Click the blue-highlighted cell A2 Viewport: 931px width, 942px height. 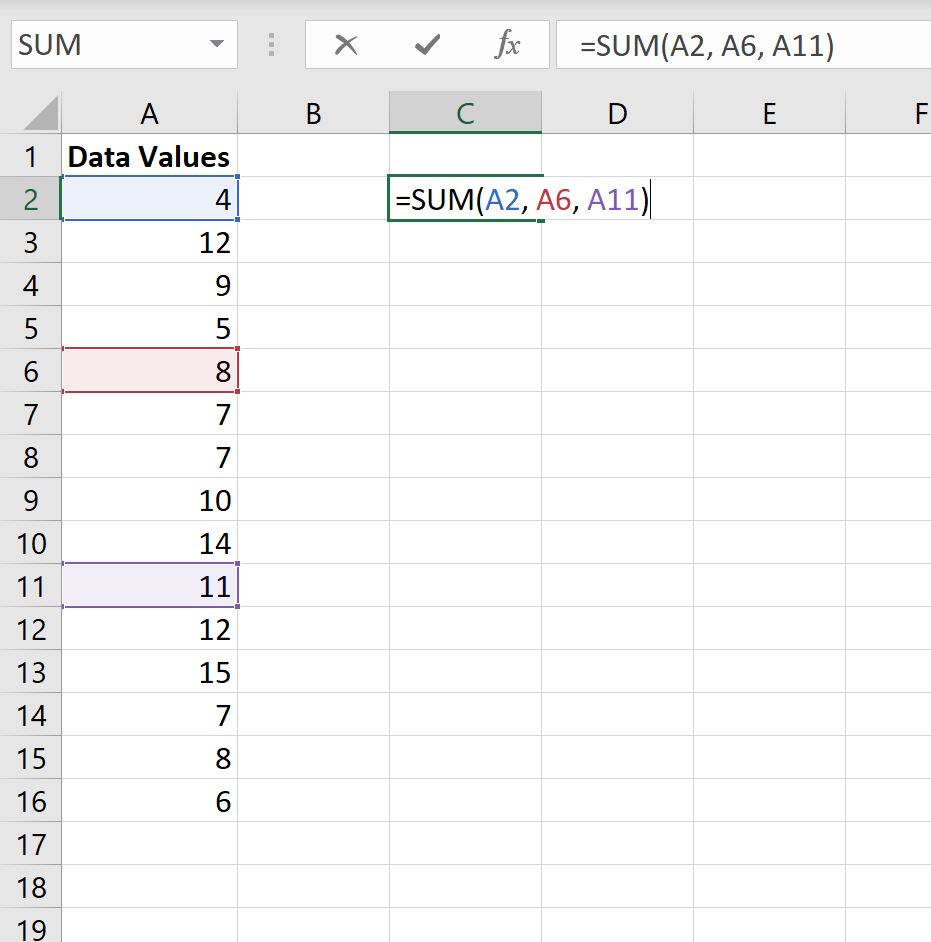coord(149,199)
